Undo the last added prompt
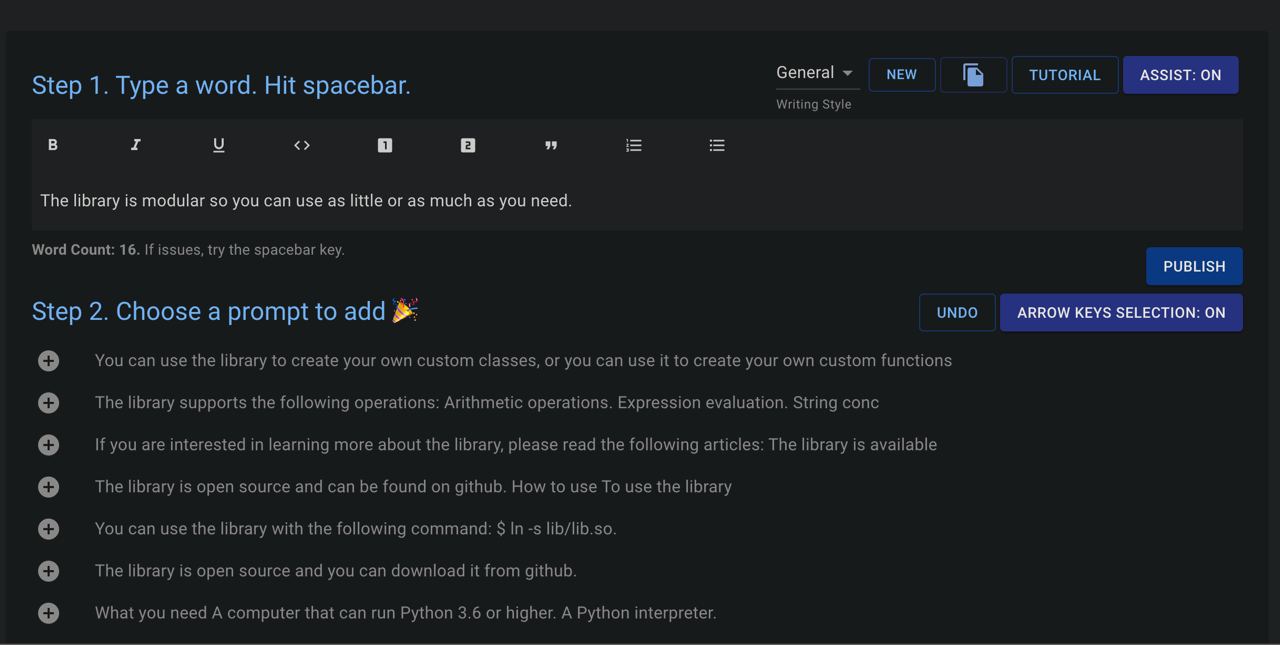Image resolution: width=1280 pixels, height=645 pixels. point(957,312)
